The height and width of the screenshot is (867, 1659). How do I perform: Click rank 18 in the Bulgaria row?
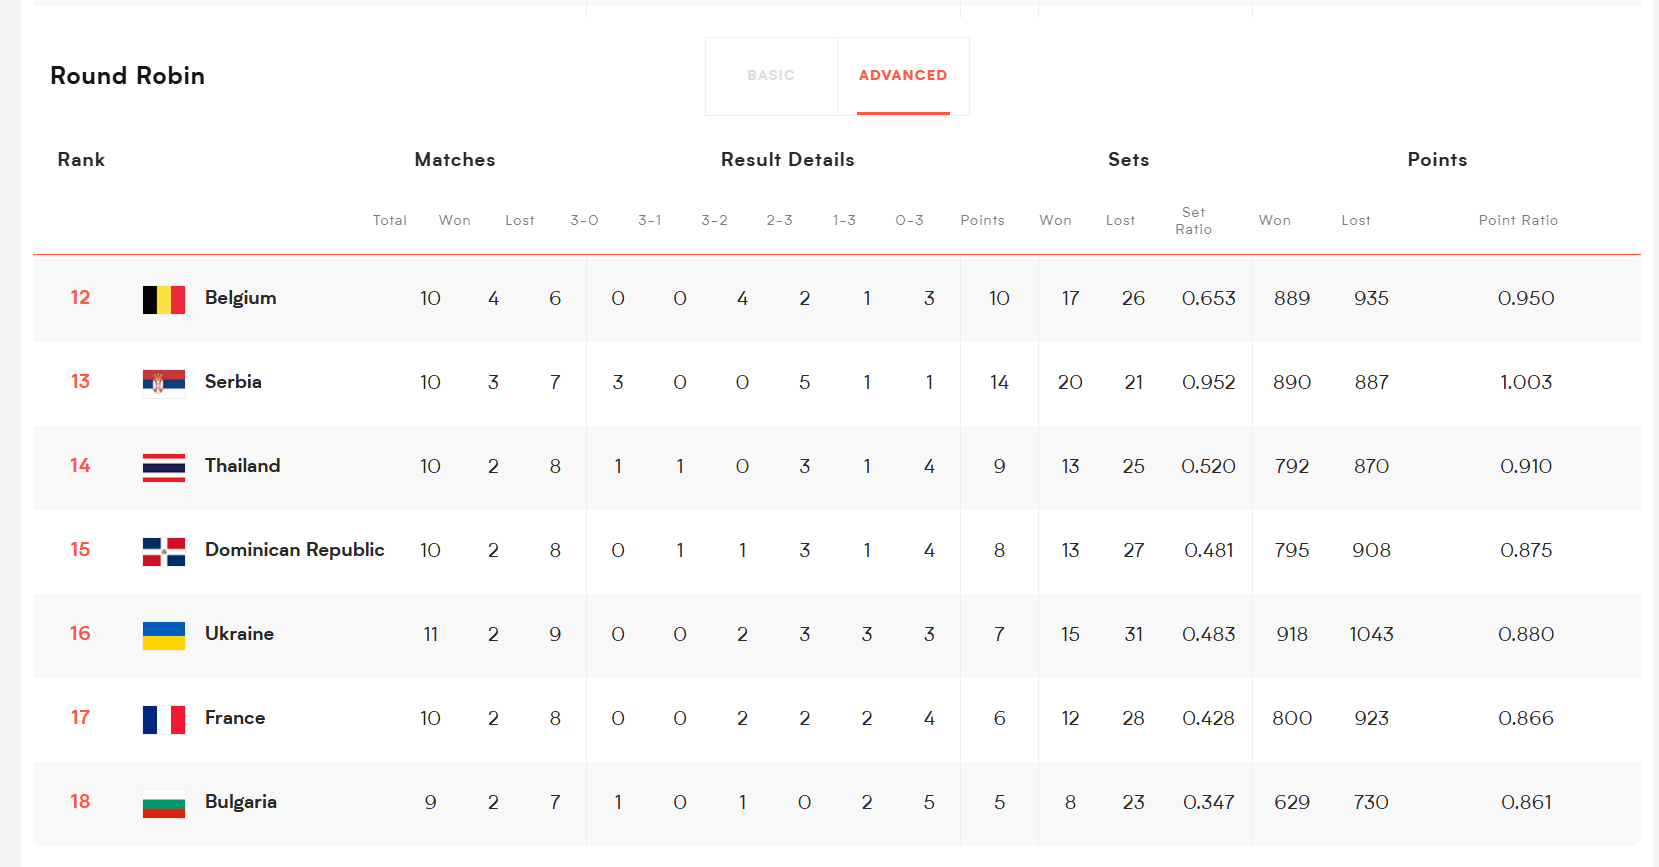tap(80, 802)
